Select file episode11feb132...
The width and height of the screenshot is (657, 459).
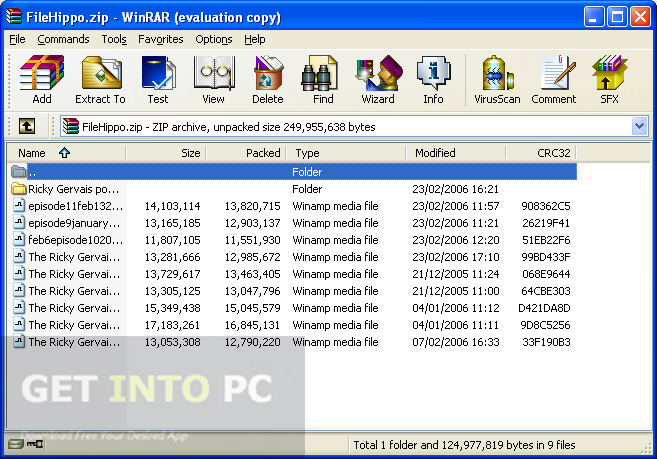click(x=68, y=206)
